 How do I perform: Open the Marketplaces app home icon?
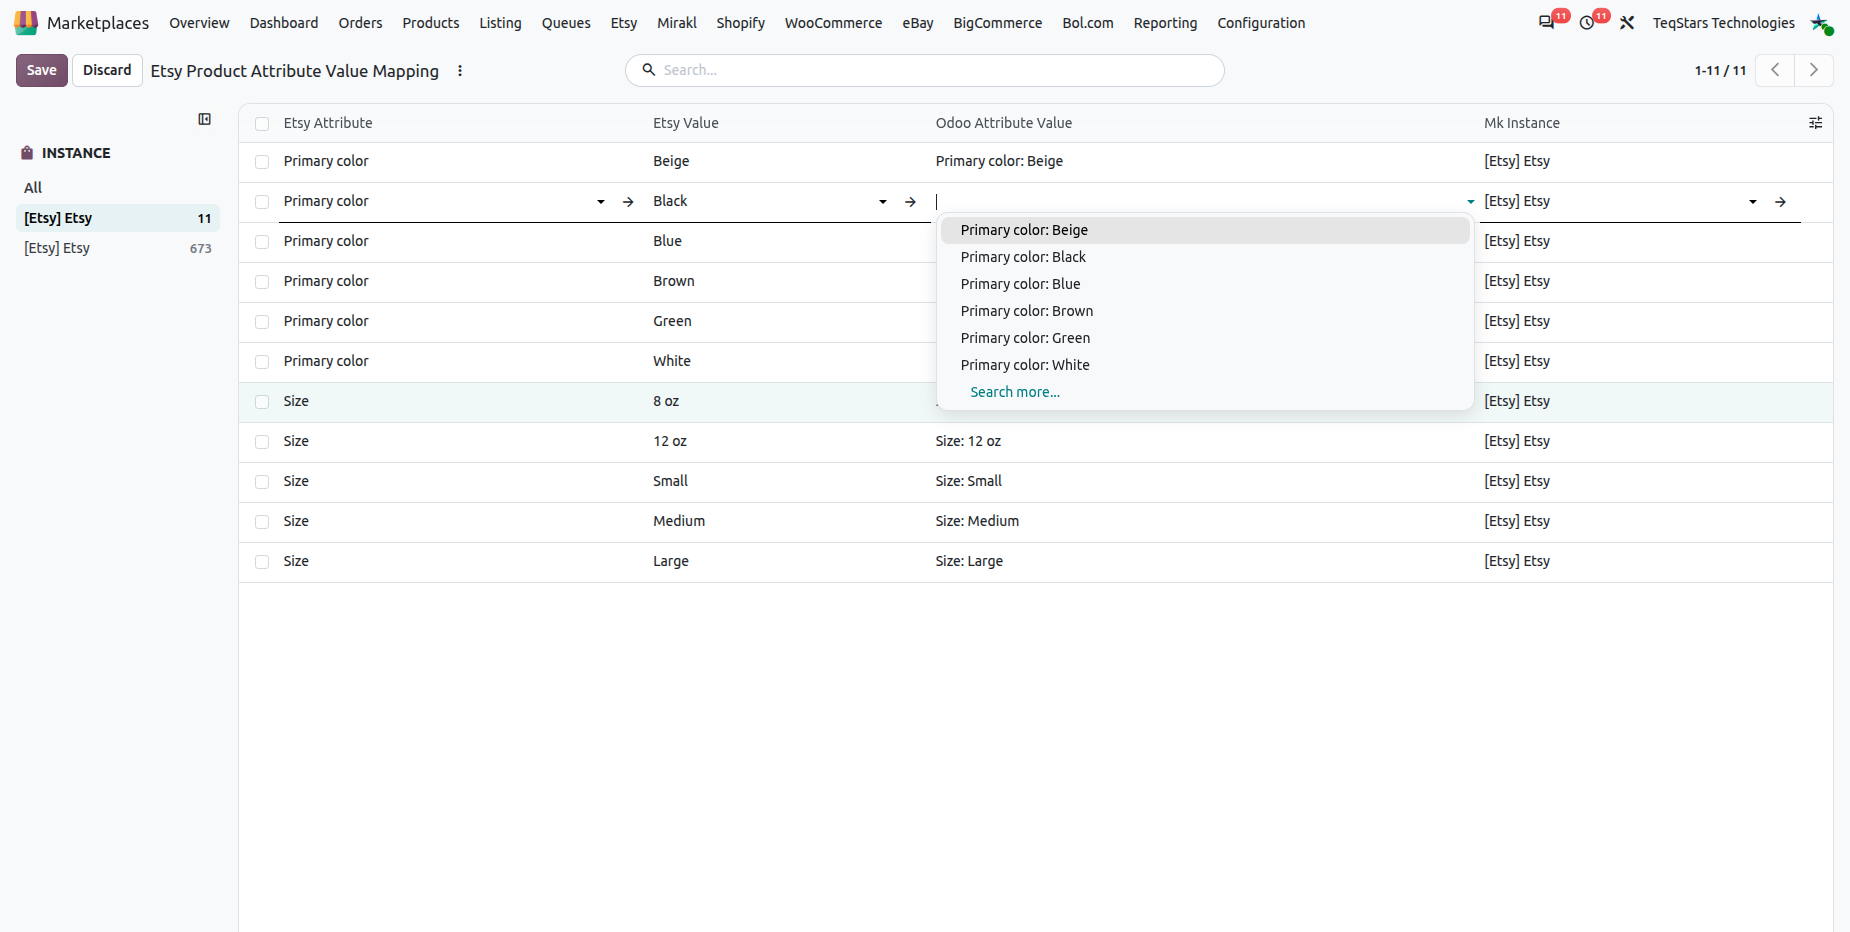[26, 22]
